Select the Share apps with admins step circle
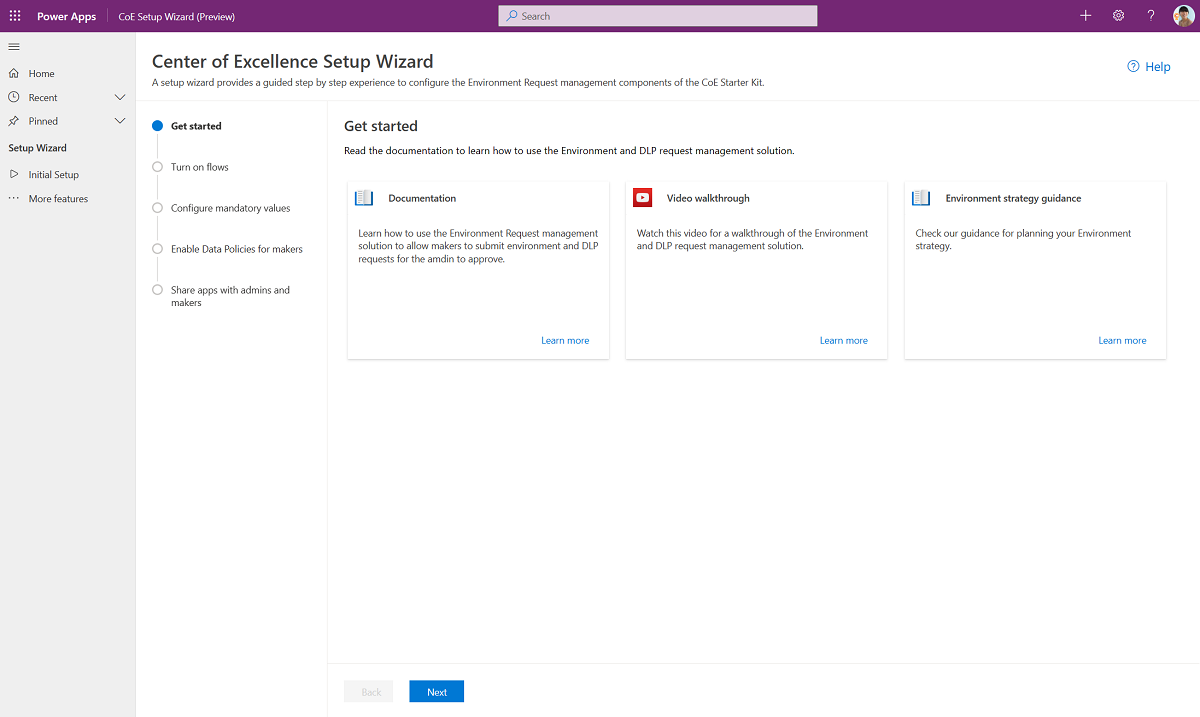Viewport: 1200px width, 717px height. pyautogui.click(x=157, y=290)
